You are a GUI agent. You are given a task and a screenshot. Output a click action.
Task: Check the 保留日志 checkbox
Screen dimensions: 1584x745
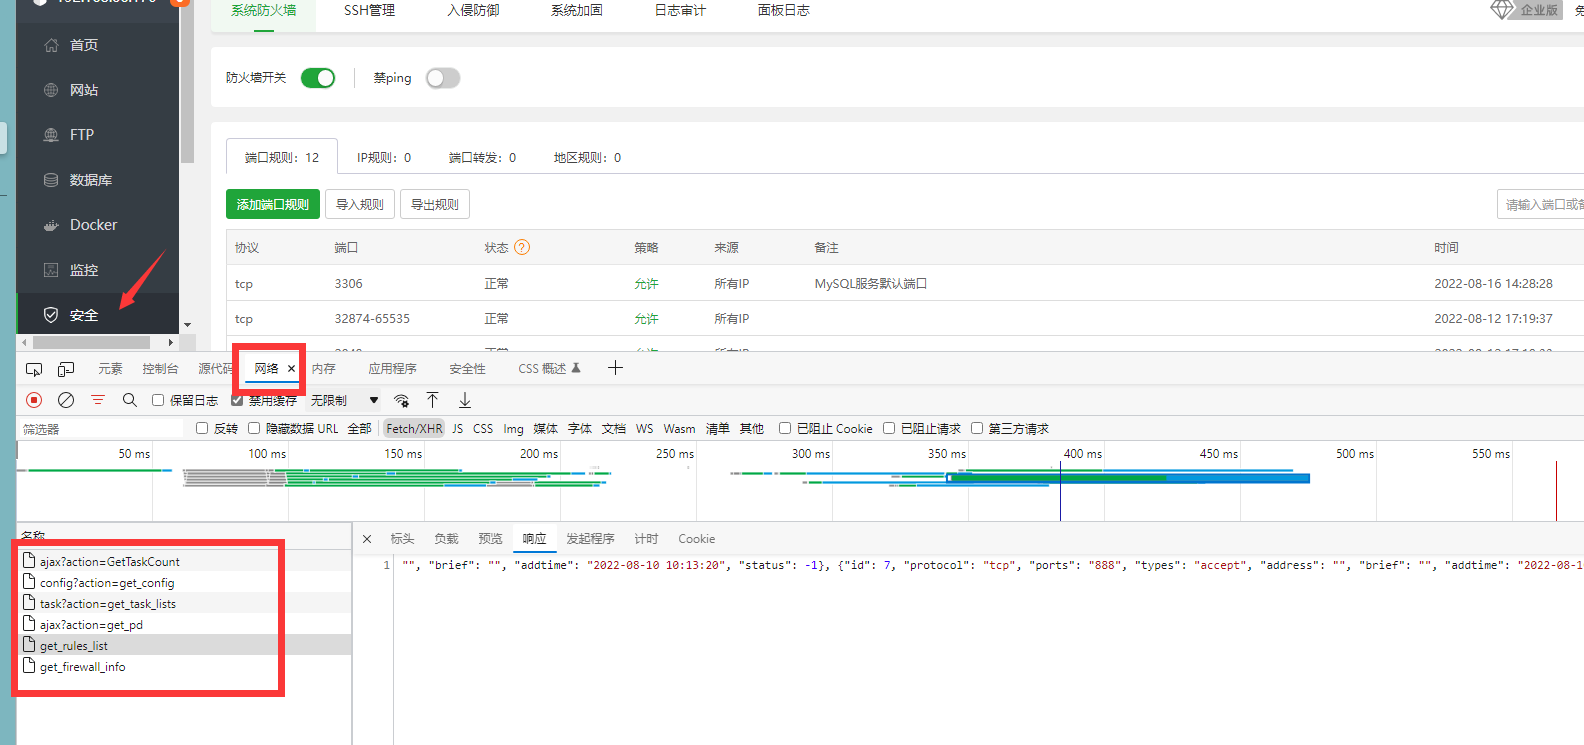[158, 400]
